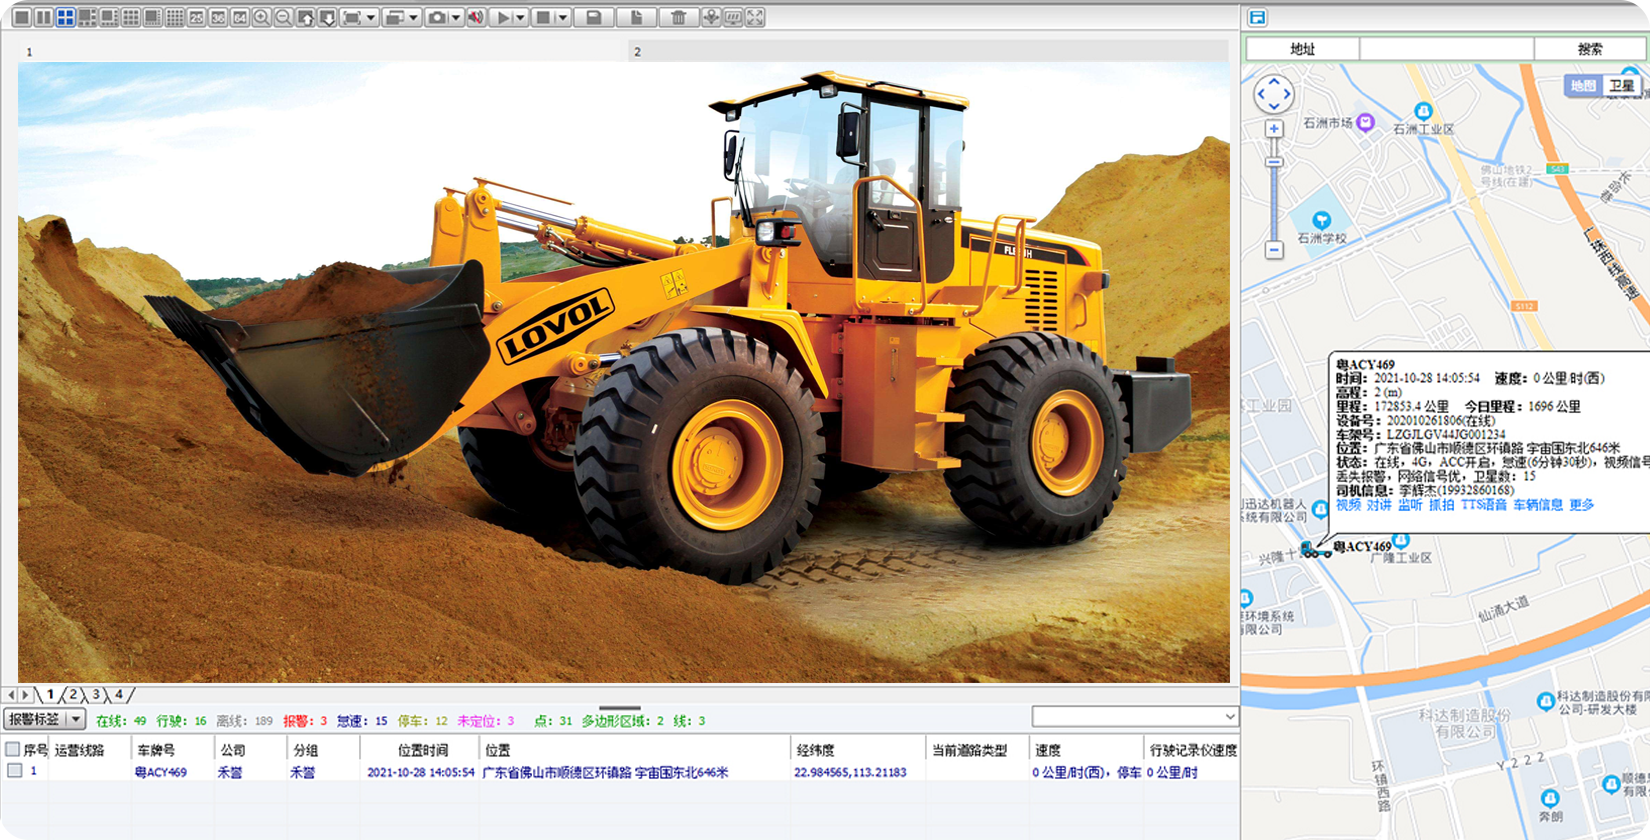The width and height of the screenshot is (1650, 840).
Task: Expand the play button dropdown arrow
Action: 521,17
